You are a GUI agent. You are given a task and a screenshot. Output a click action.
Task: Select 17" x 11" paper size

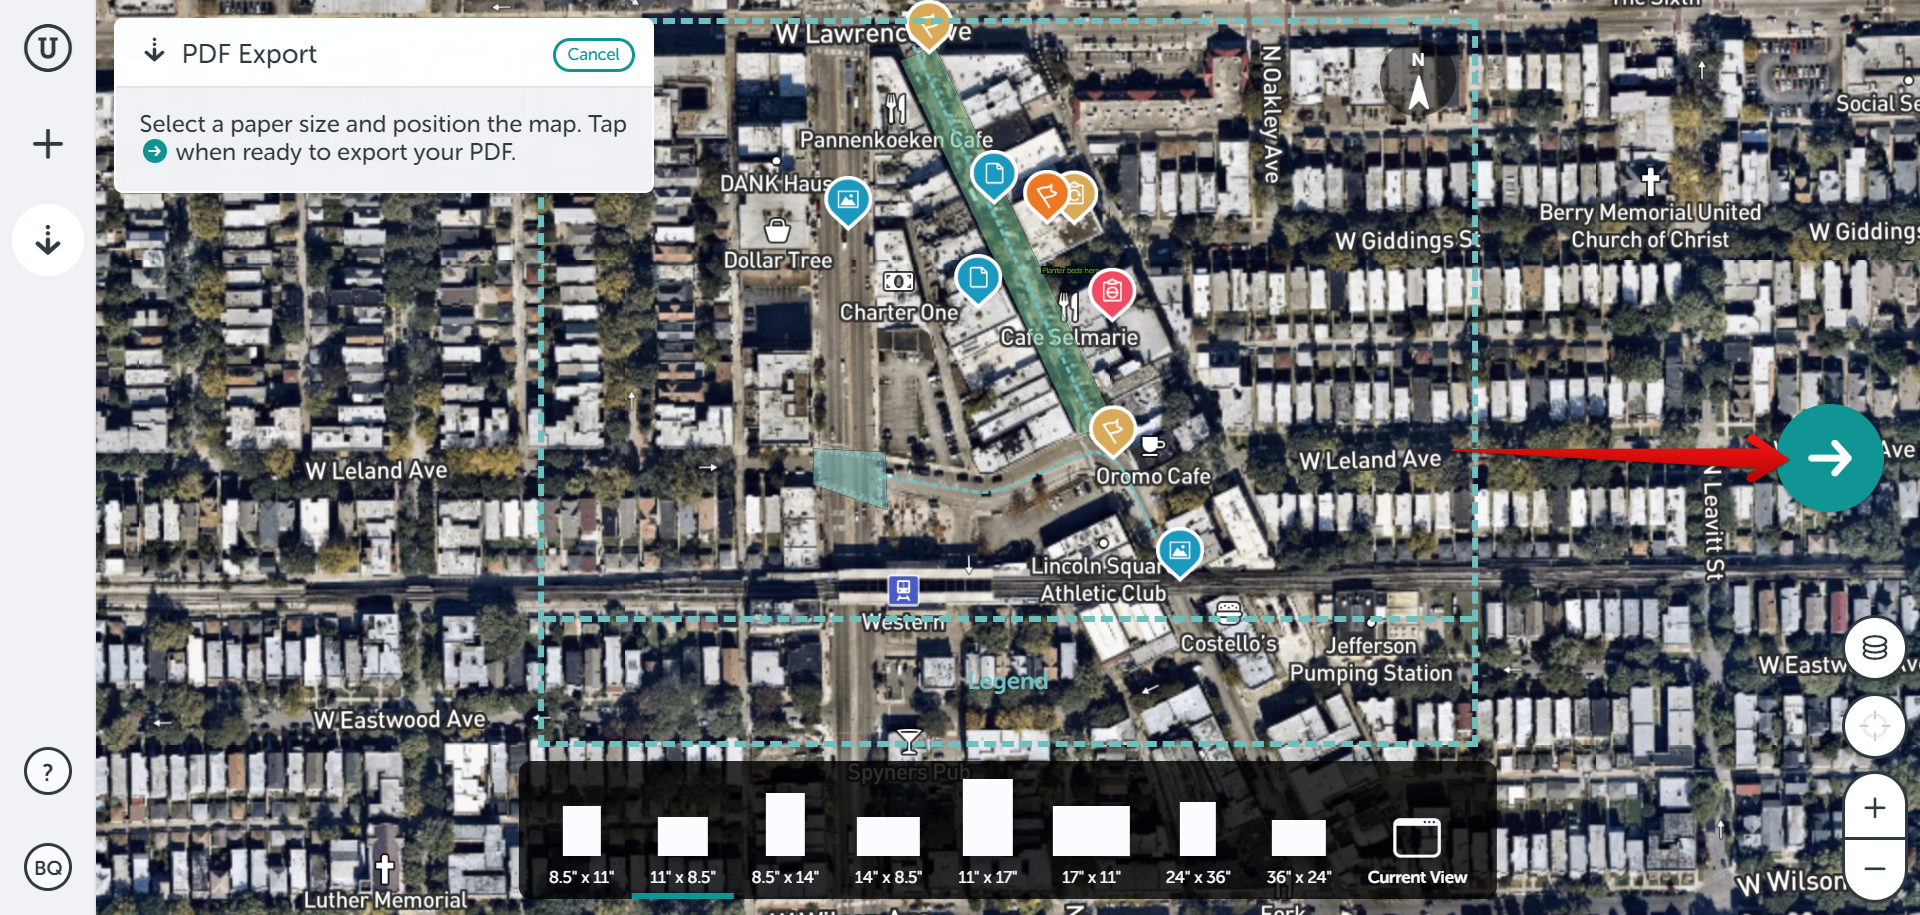[x=1091, y=844]
